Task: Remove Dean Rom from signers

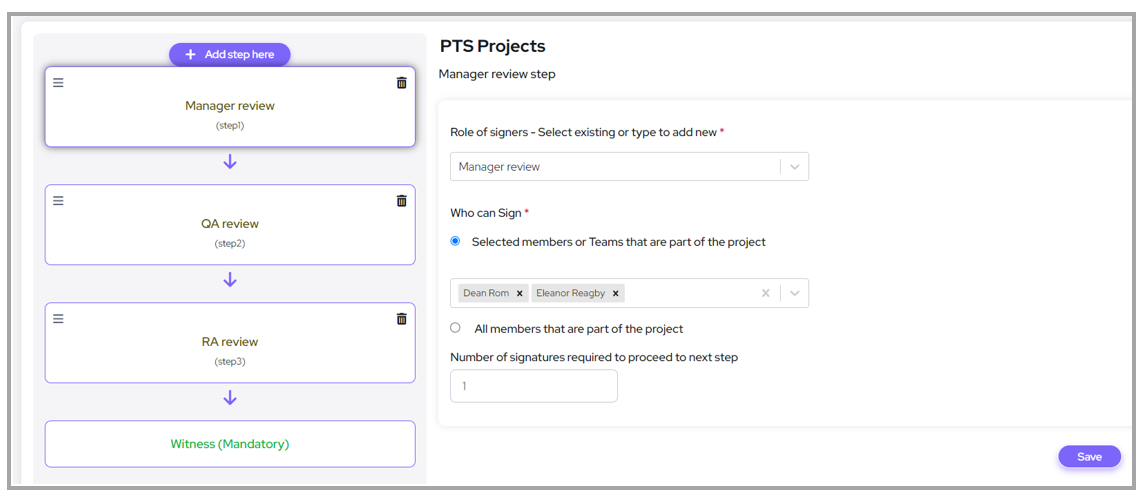Action: 520,294
